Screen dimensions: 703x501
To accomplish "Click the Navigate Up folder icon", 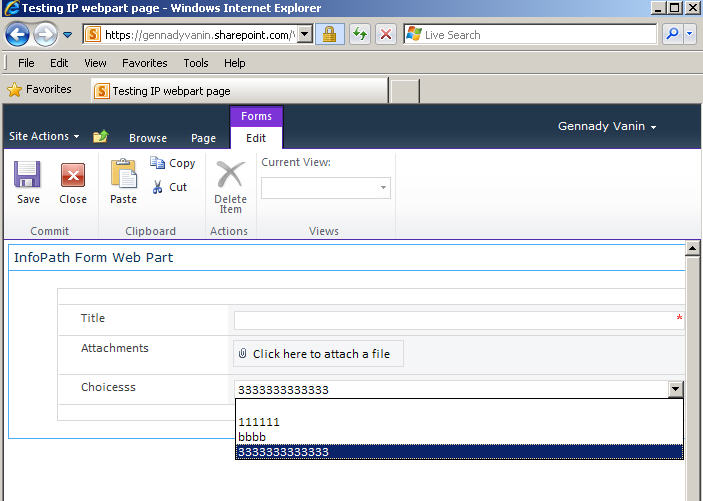I will (x=100, y=136).
